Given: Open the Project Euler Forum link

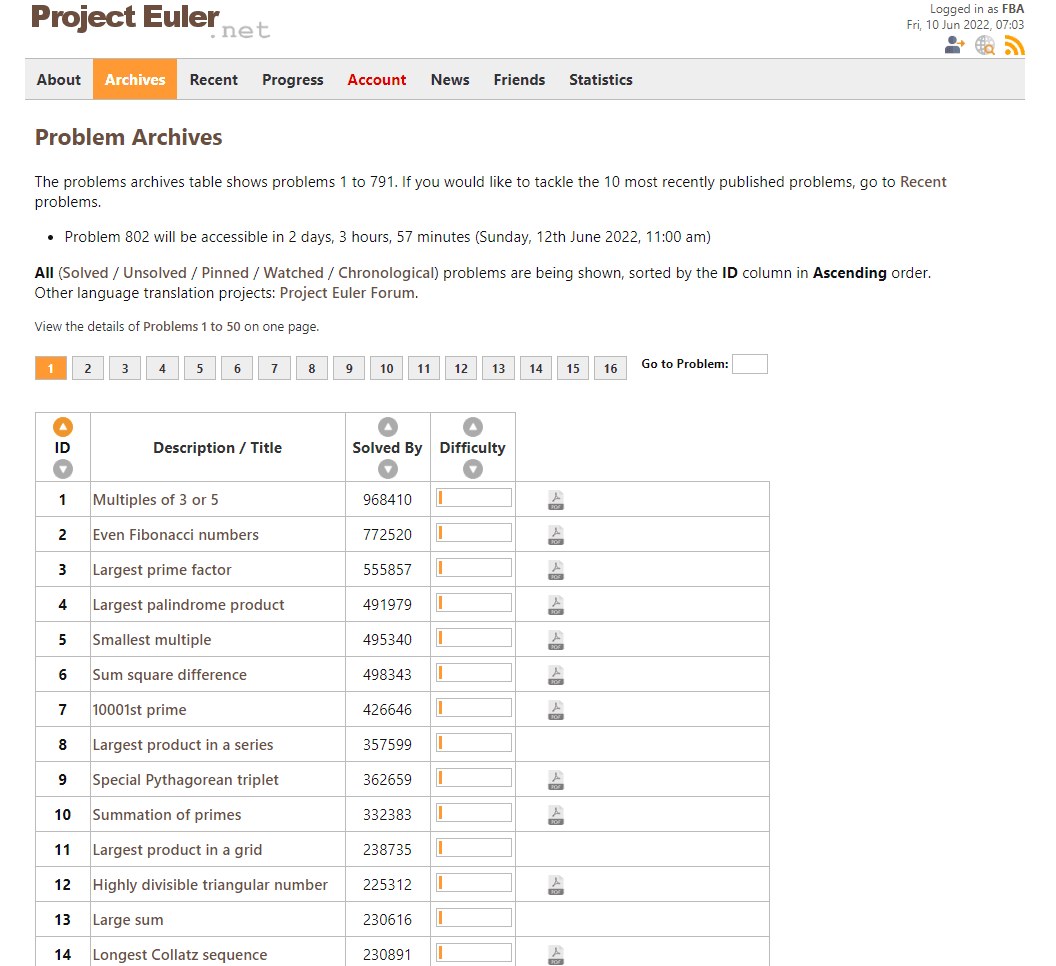Looking at the screenshot, I should [x=349, y=293].
